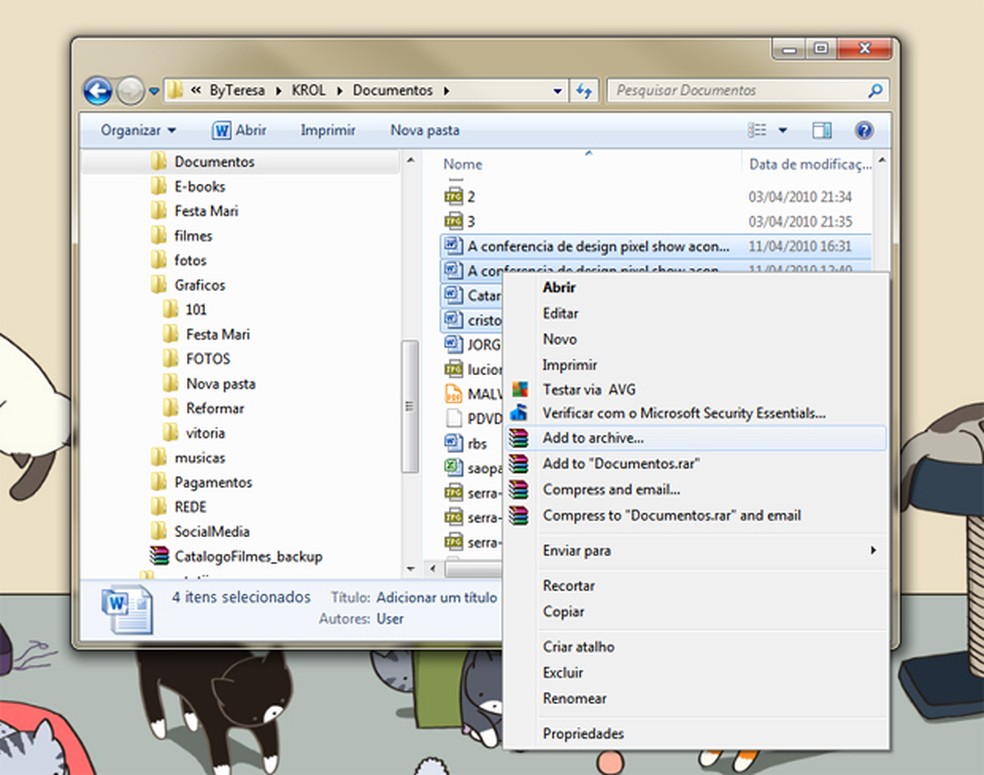984x775 pixels.
Task: Select Compress and email... menu entry
Action: click(611, 489)
